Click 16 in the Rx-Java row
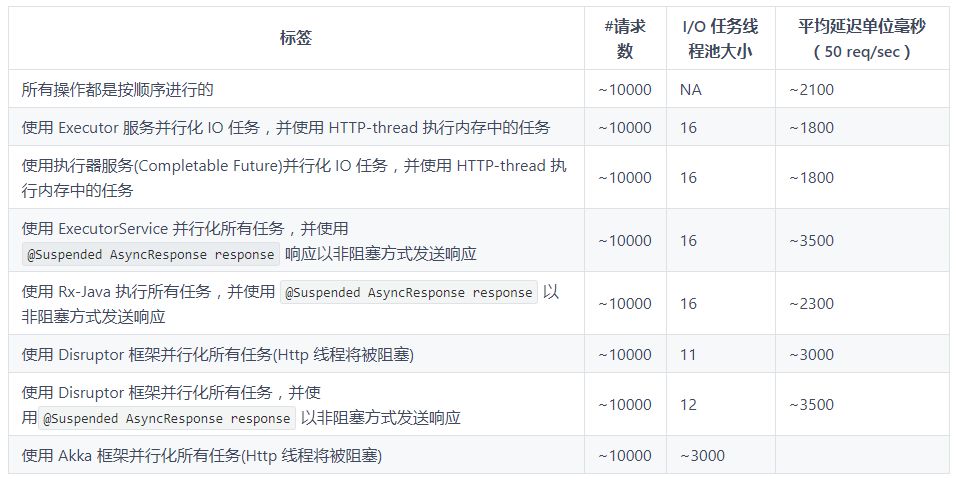Viewport: 956px width, 481px height. (x=688, y=304)
